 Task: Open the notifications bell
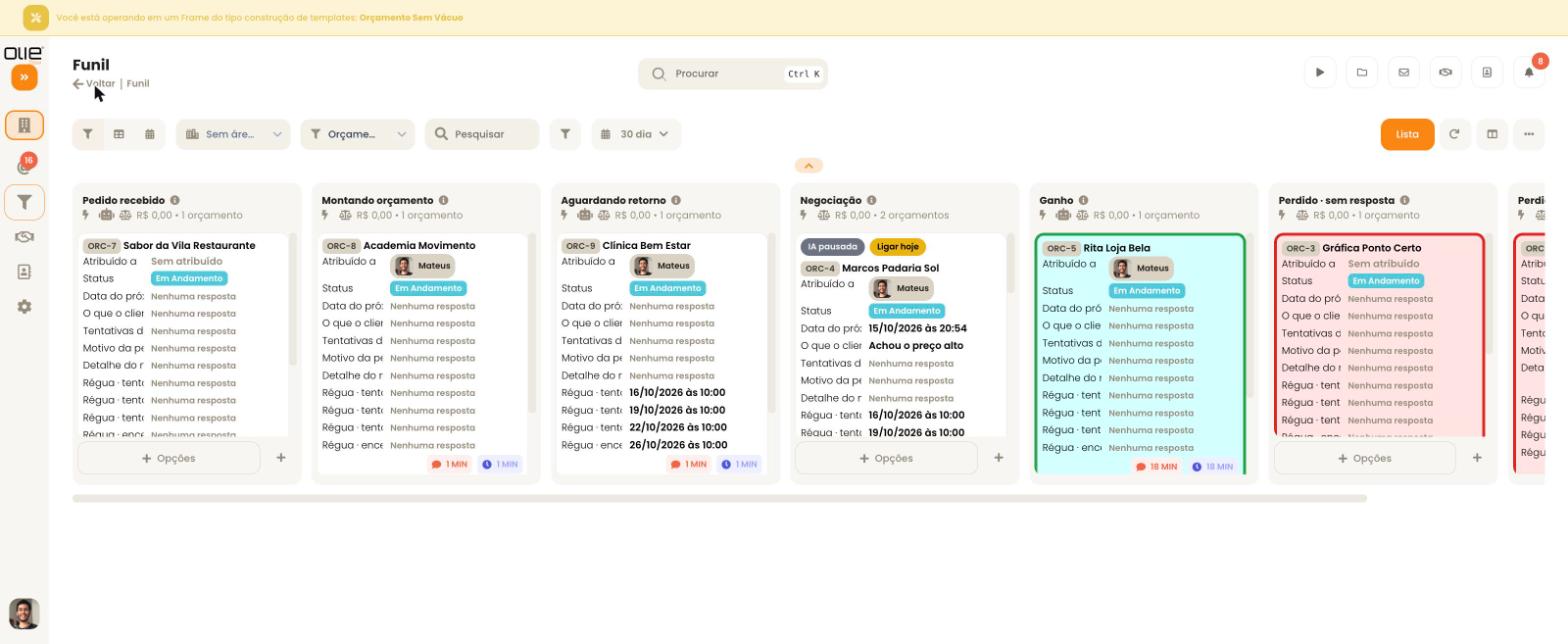click(1529, 73)
